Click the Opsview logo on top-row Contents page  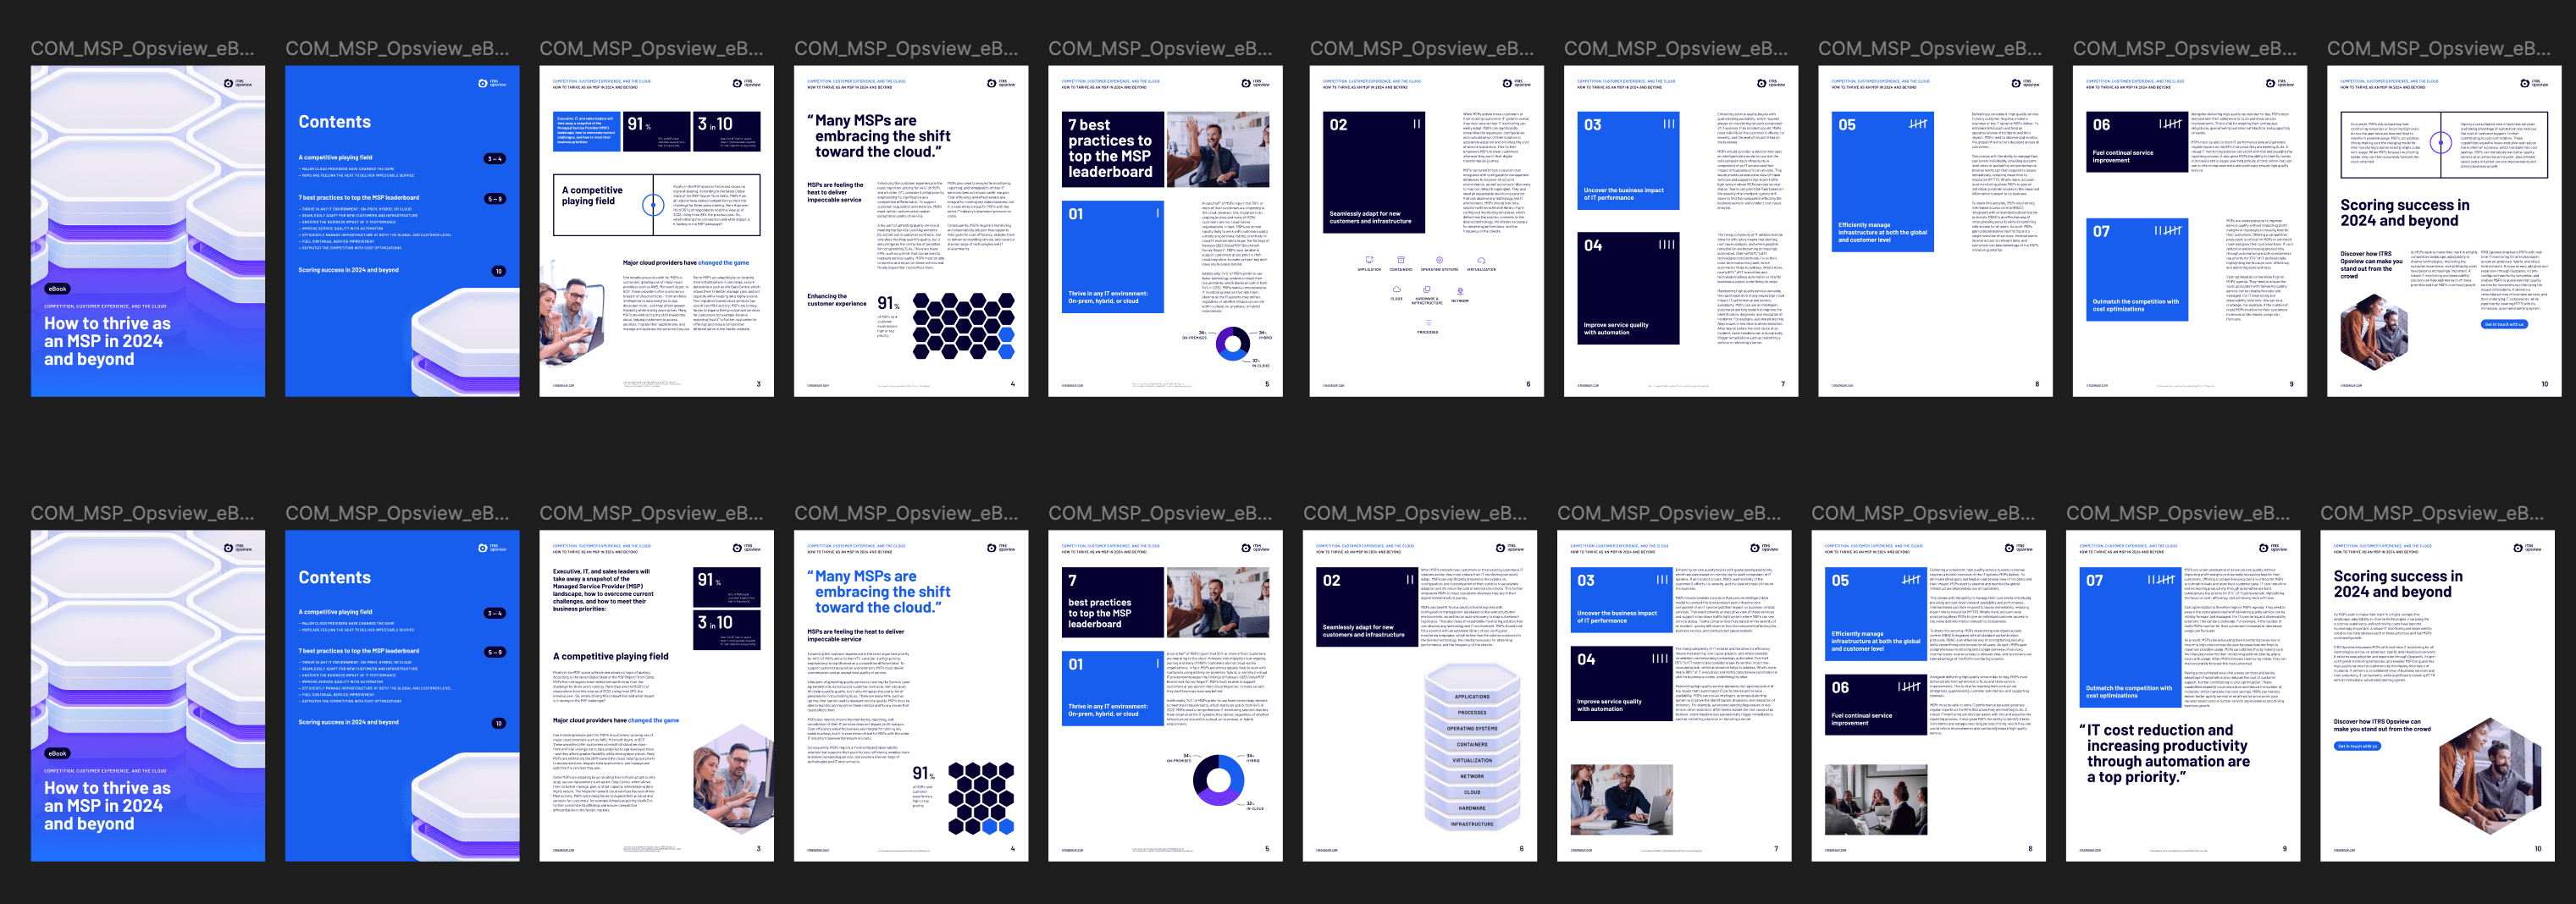(491, 83)
